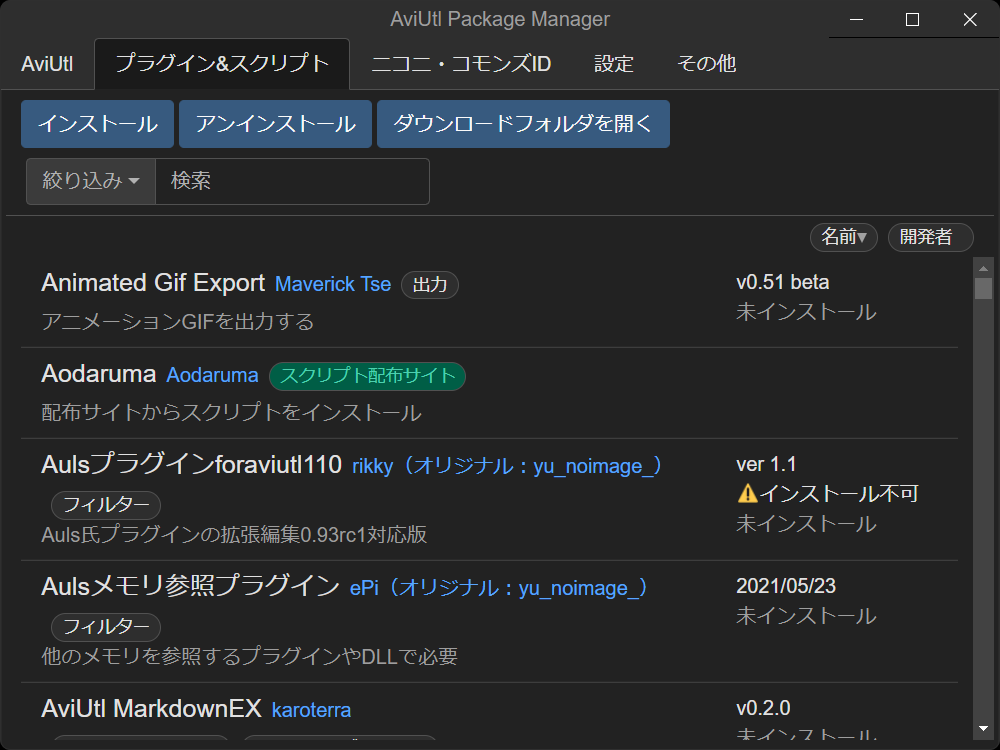The image size is (1000, 750).
Task: Open the Aodaruma developer link
Action: tap(212, 375)
